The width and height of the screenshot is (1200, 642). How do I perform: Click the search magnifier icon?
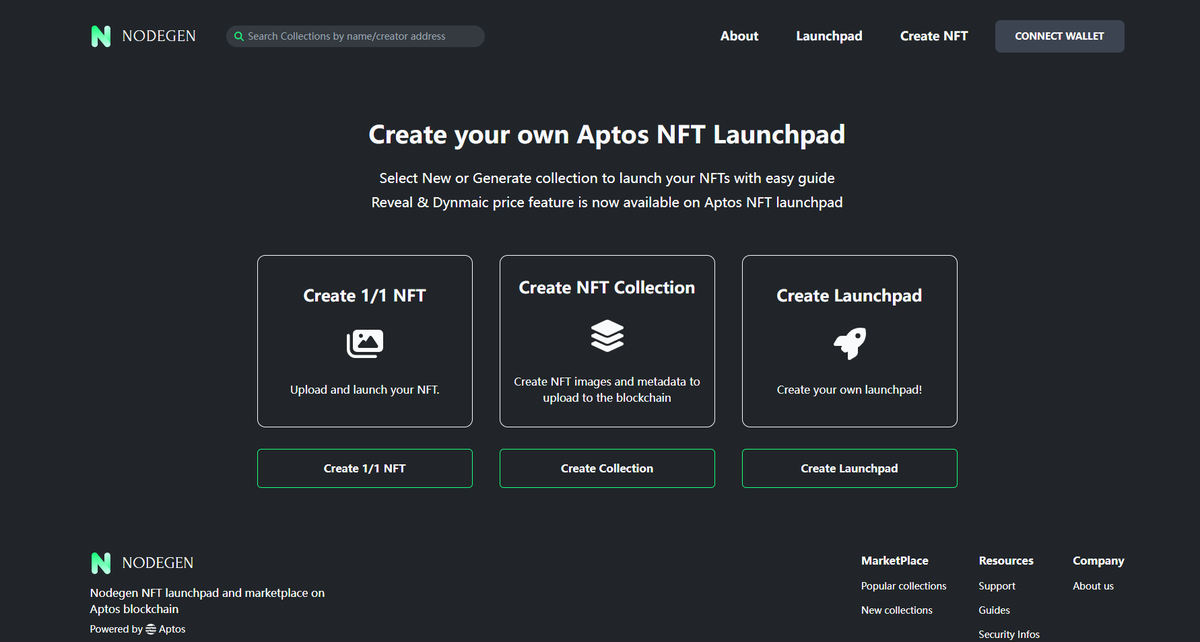coord(238,36)
